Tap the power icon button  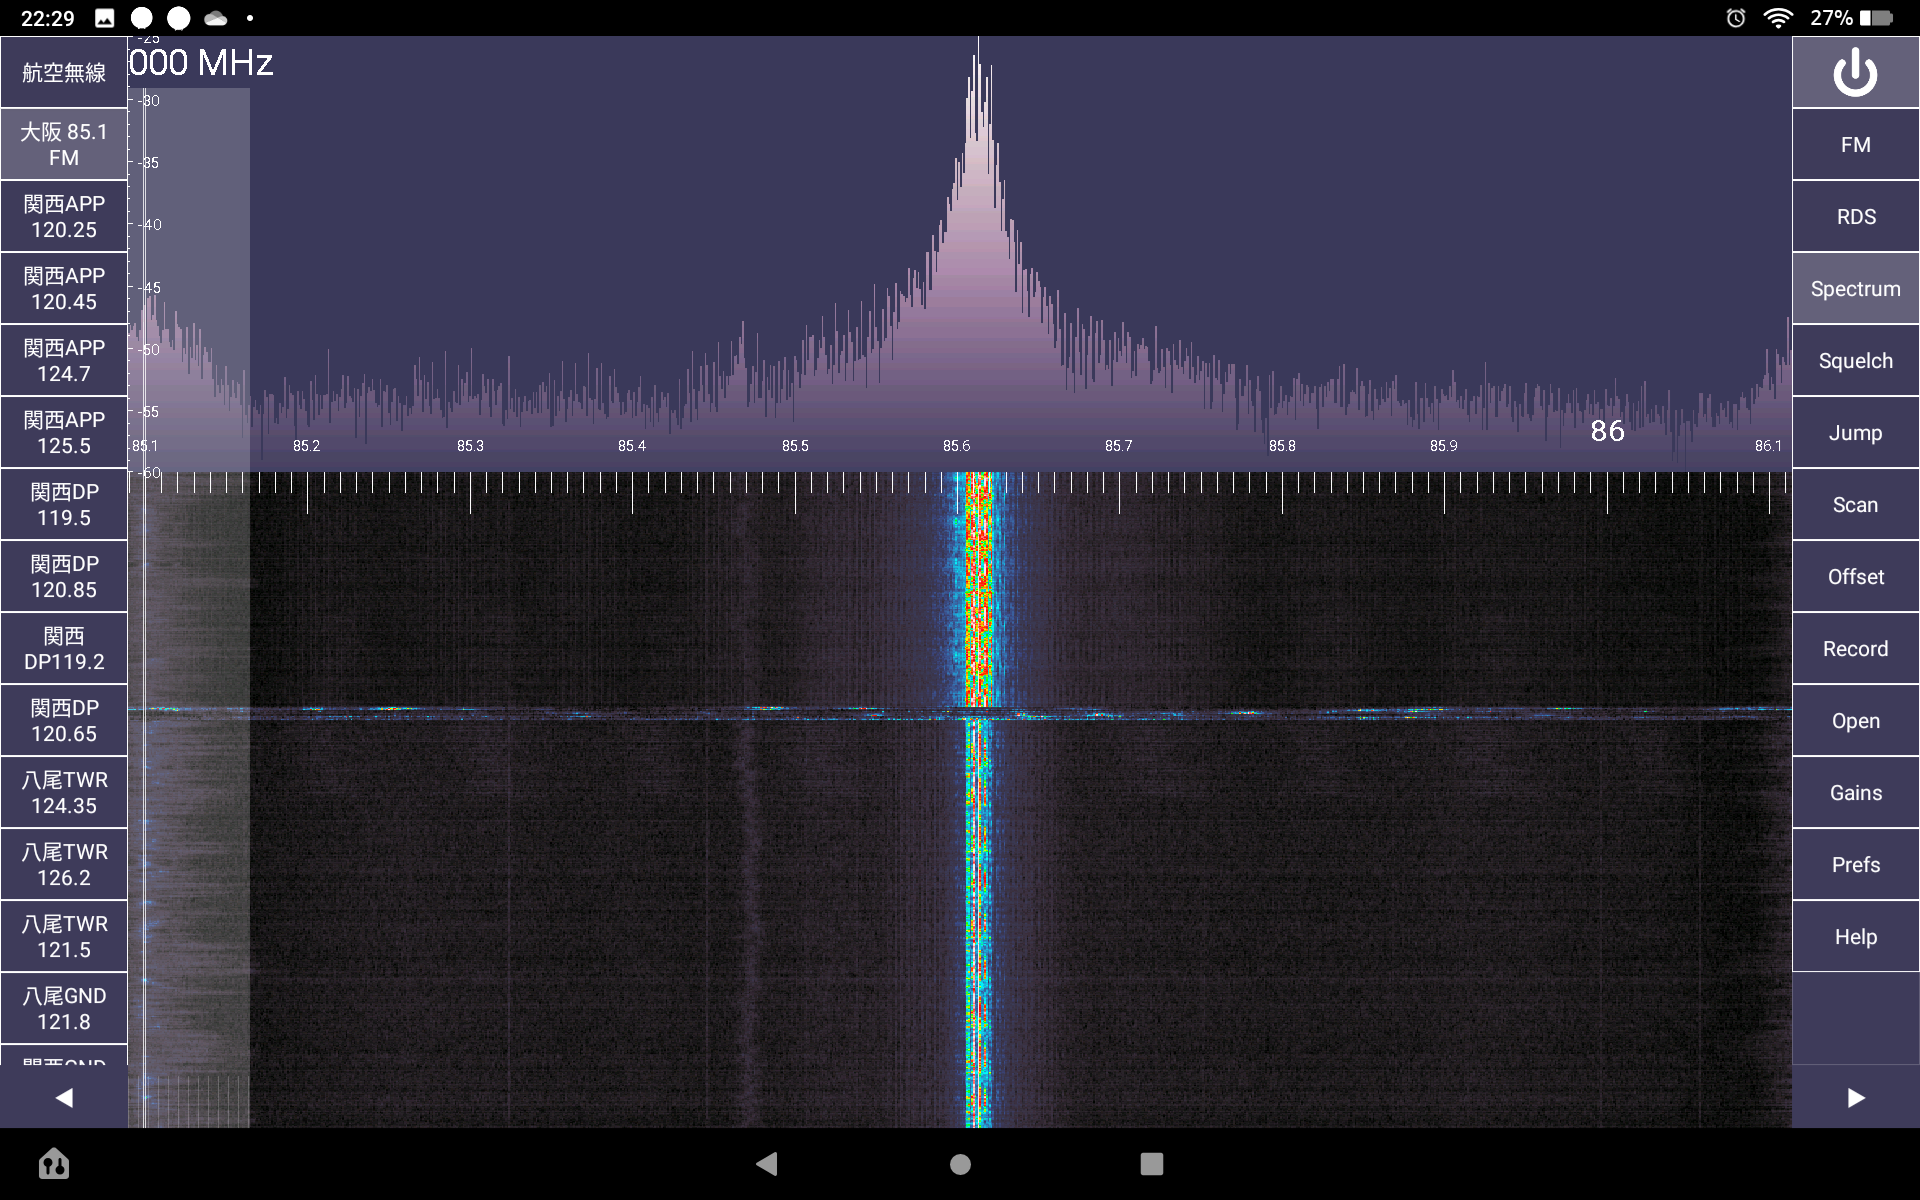[1855, 73]
